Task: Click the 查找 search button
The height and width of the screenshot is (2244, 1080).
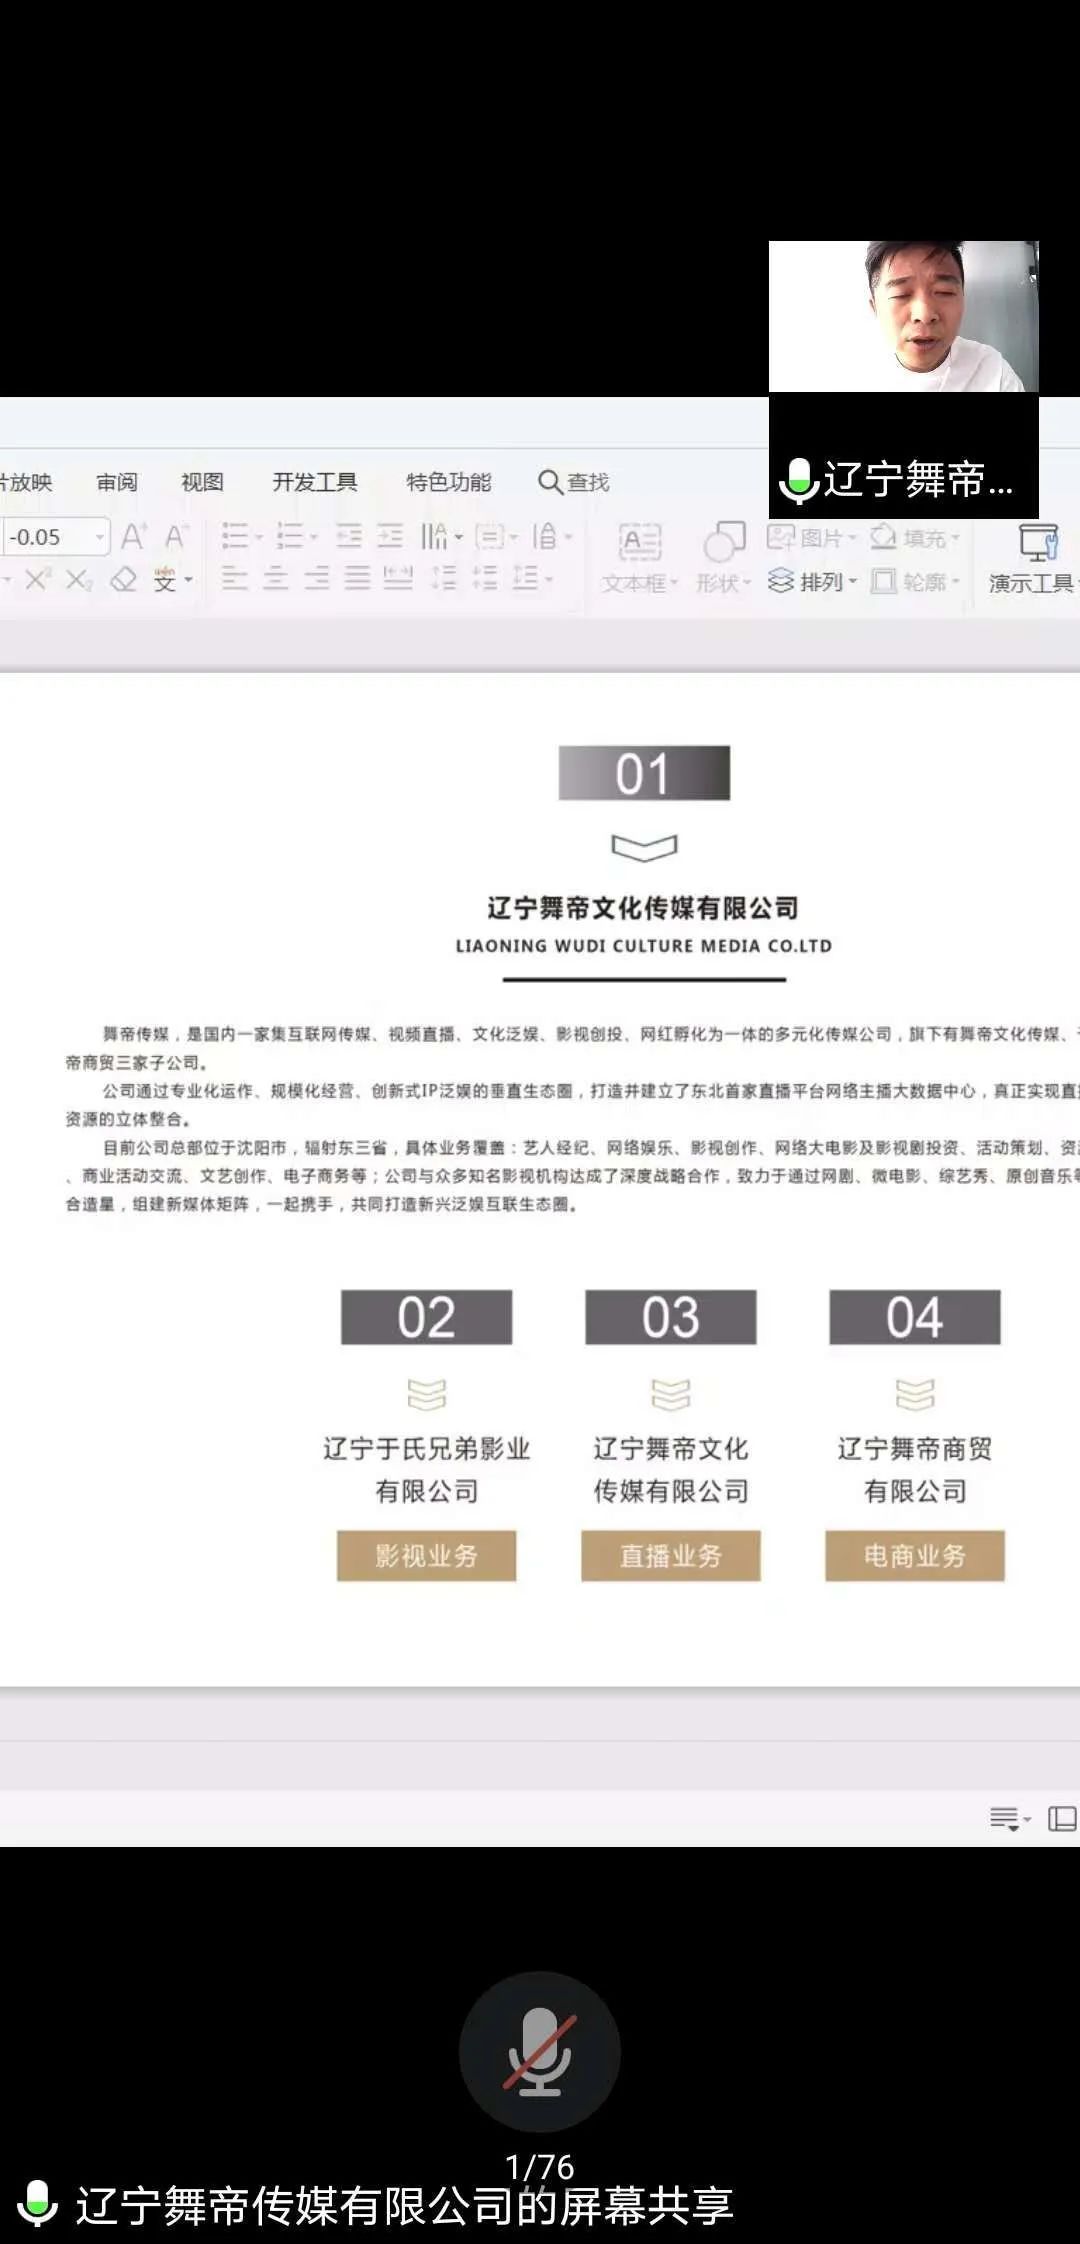Action: [574, 482]
